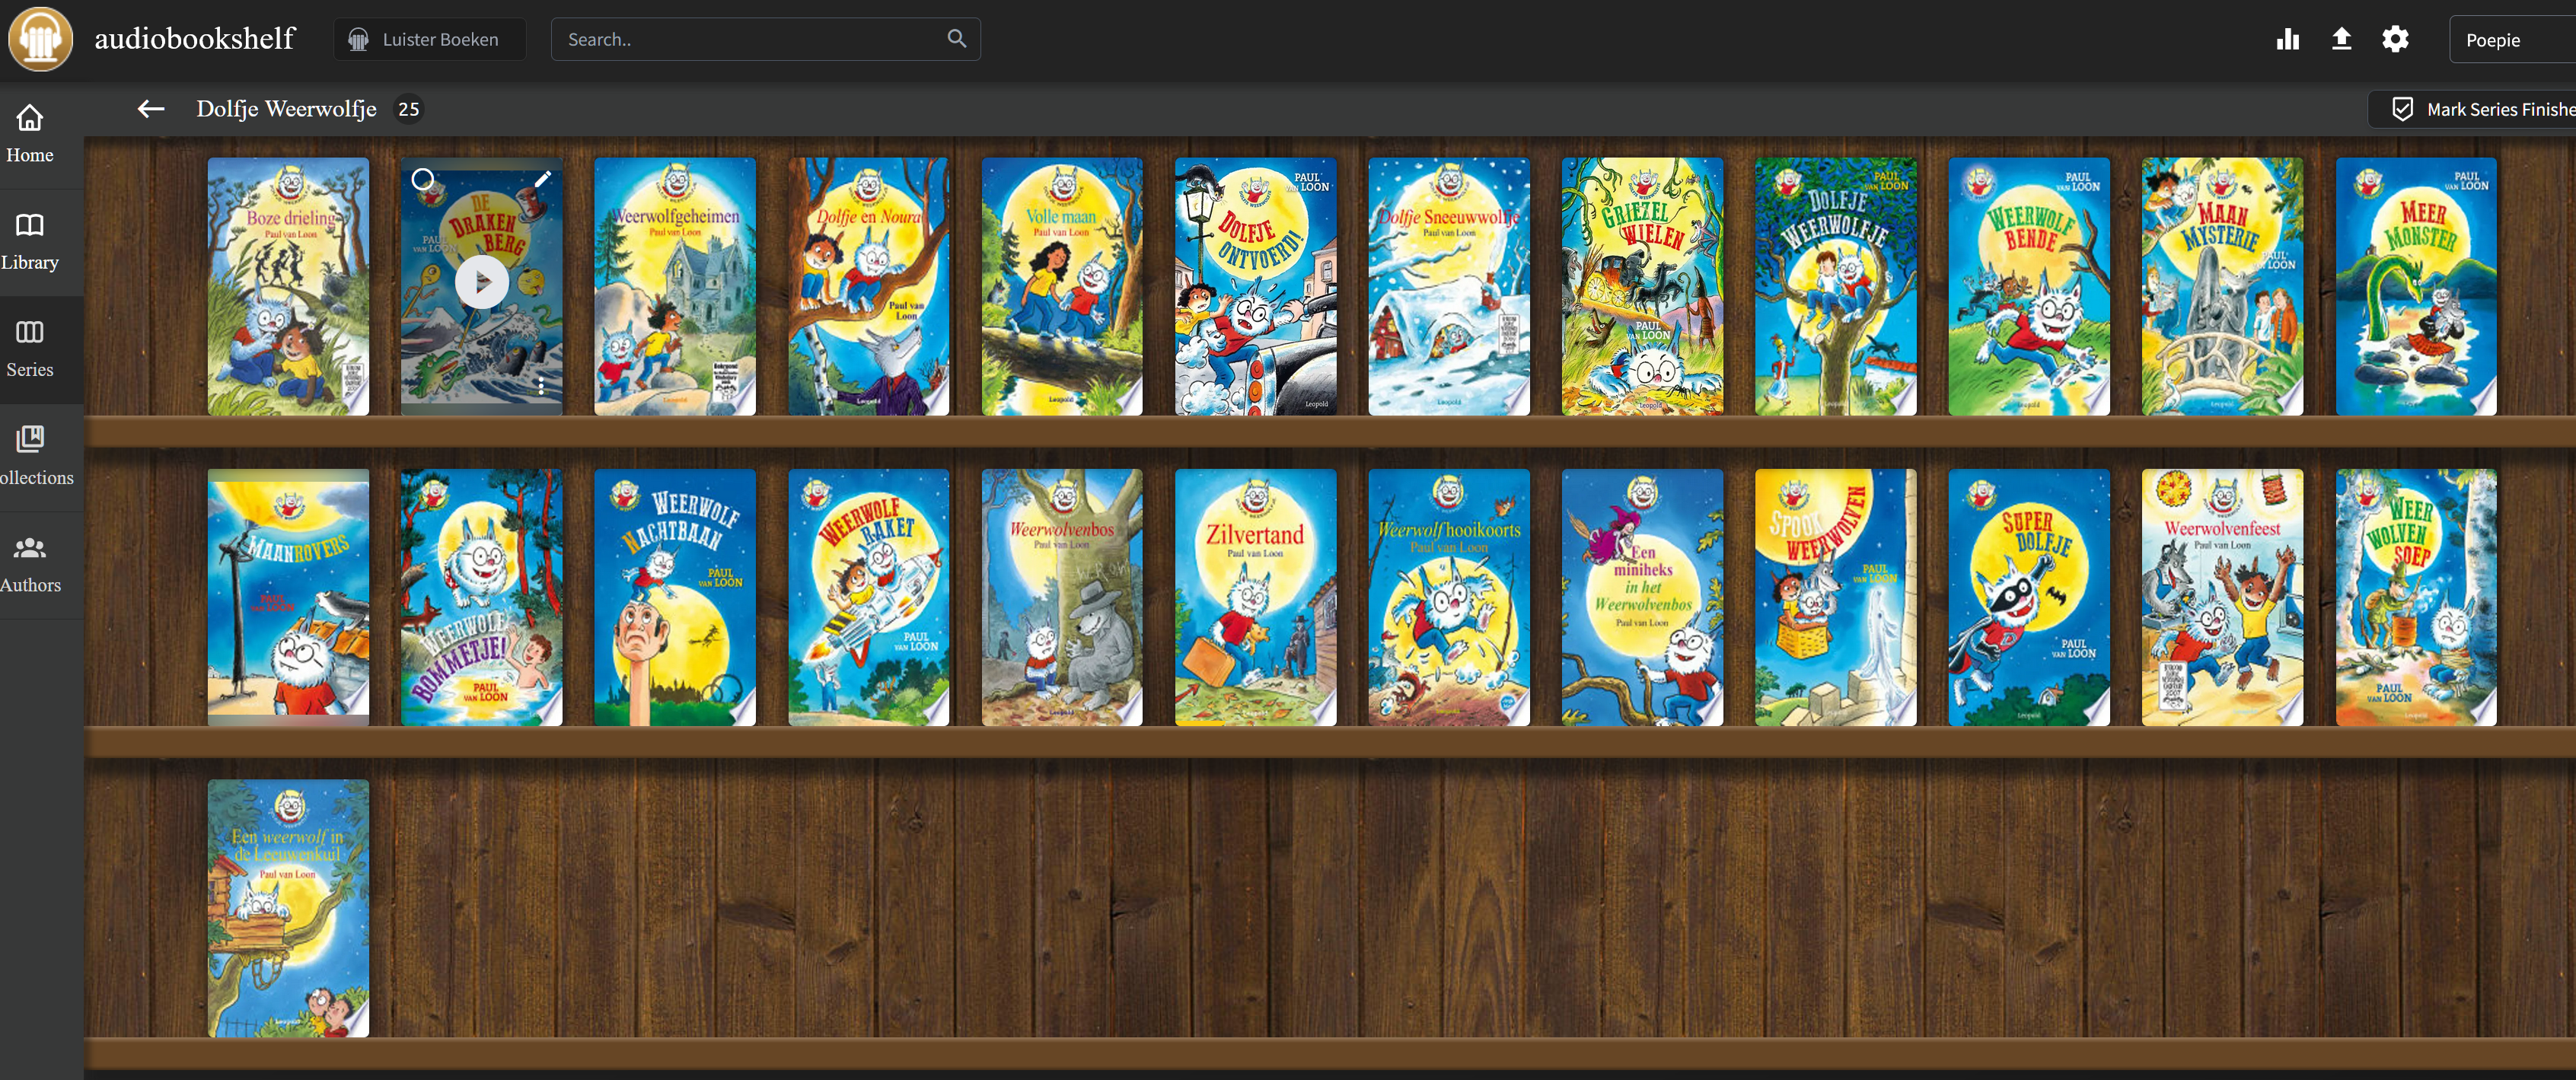2576x1080 pixels.
Task: Open the Maanmysterie book cover
Action: [2223, 286]
